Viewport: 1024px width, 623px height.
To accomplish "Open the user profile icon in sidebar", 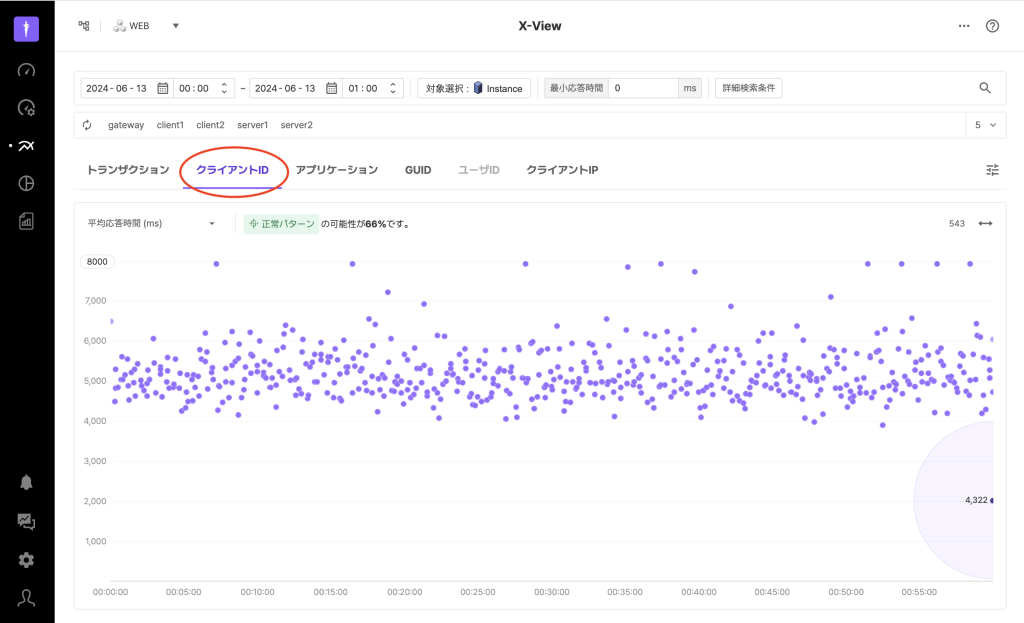I will pyautogui.click(x=27, y=598).
